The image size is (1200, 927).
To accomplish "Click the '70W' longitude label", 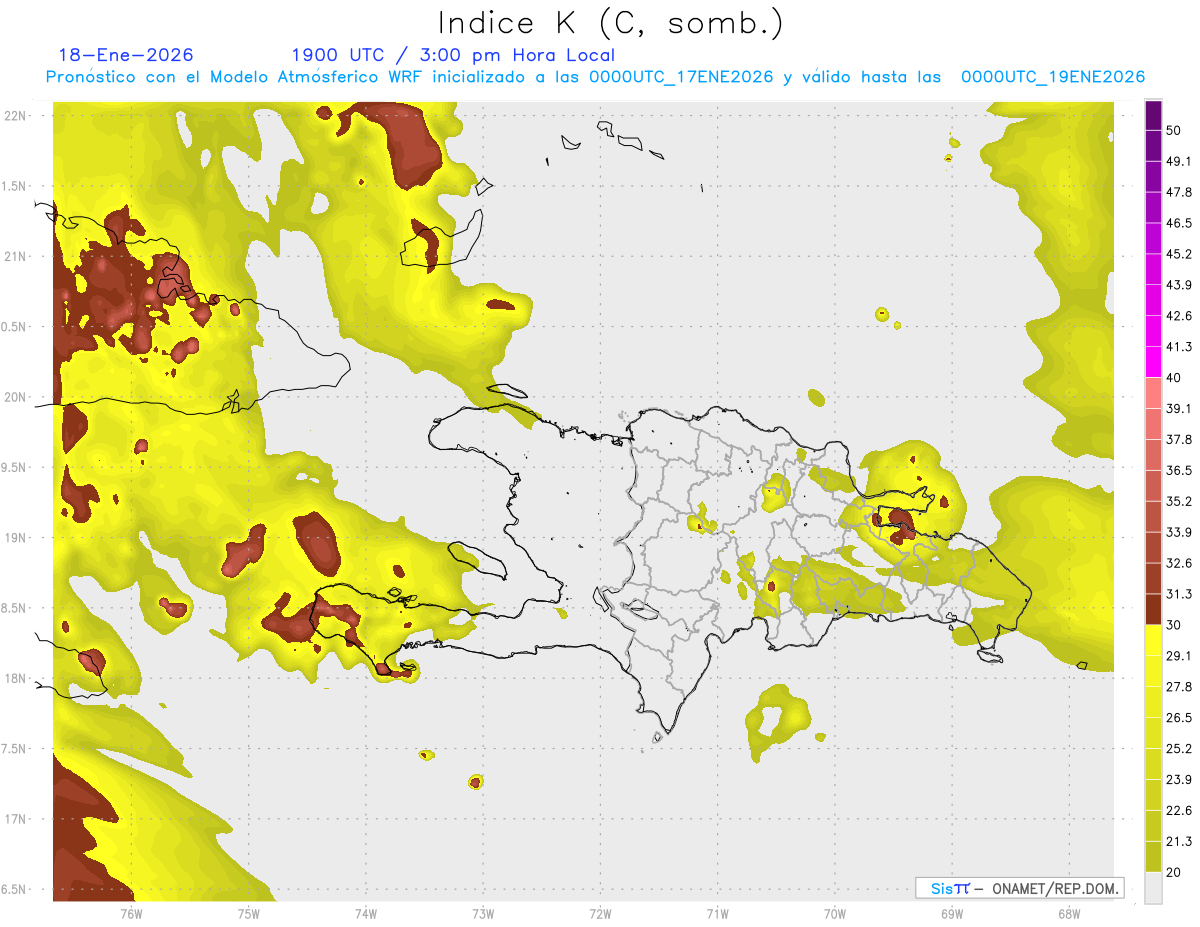I will (834, 913).
